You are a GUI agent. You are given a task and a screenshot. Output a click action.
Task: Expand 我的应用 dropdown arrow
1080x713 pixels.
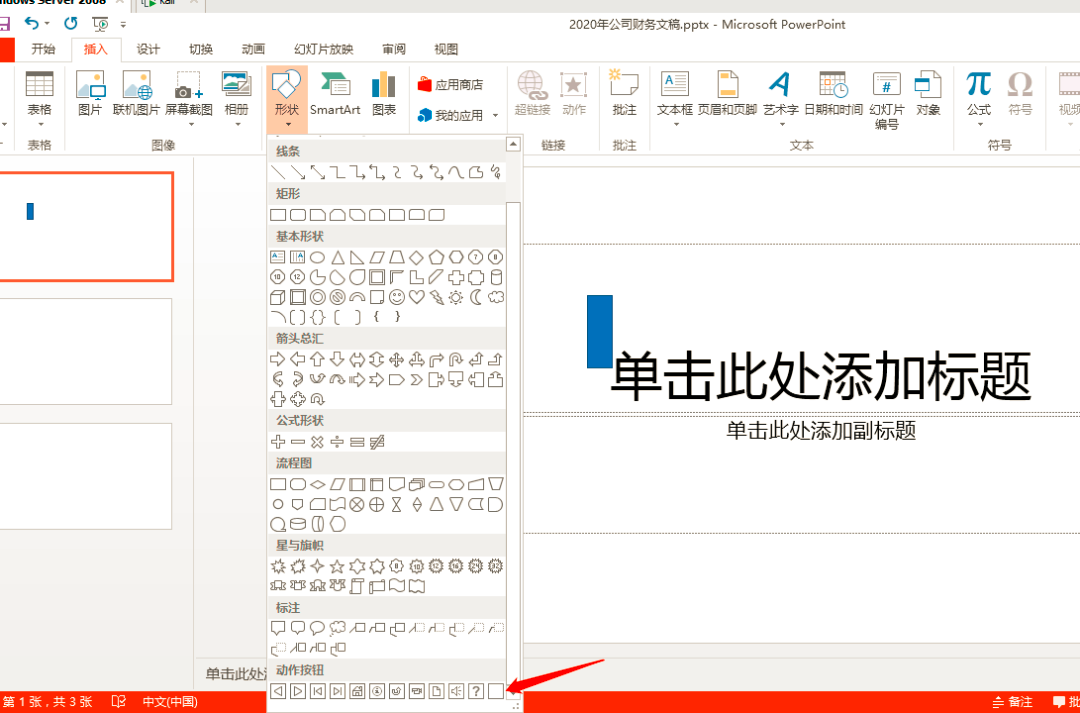coord(495,116)
